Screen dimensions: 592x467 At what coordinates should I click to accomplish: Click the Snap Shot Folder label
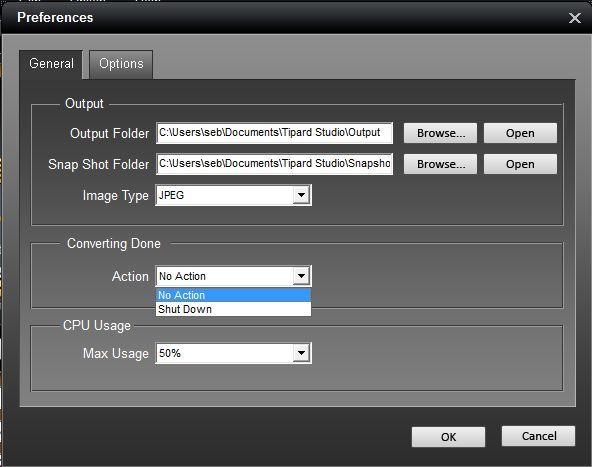pos(99,164)
